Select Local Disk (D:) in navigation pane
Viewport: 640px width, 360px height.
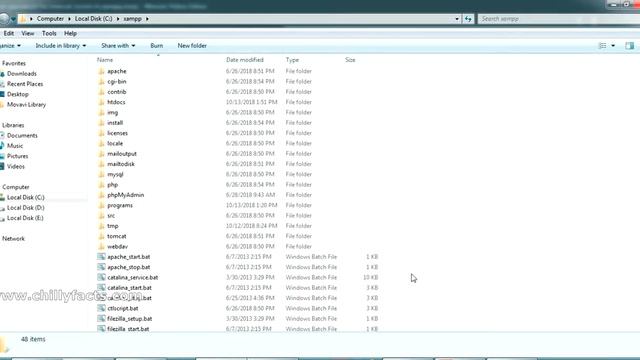pyautogui.click(x=26, y=208)
